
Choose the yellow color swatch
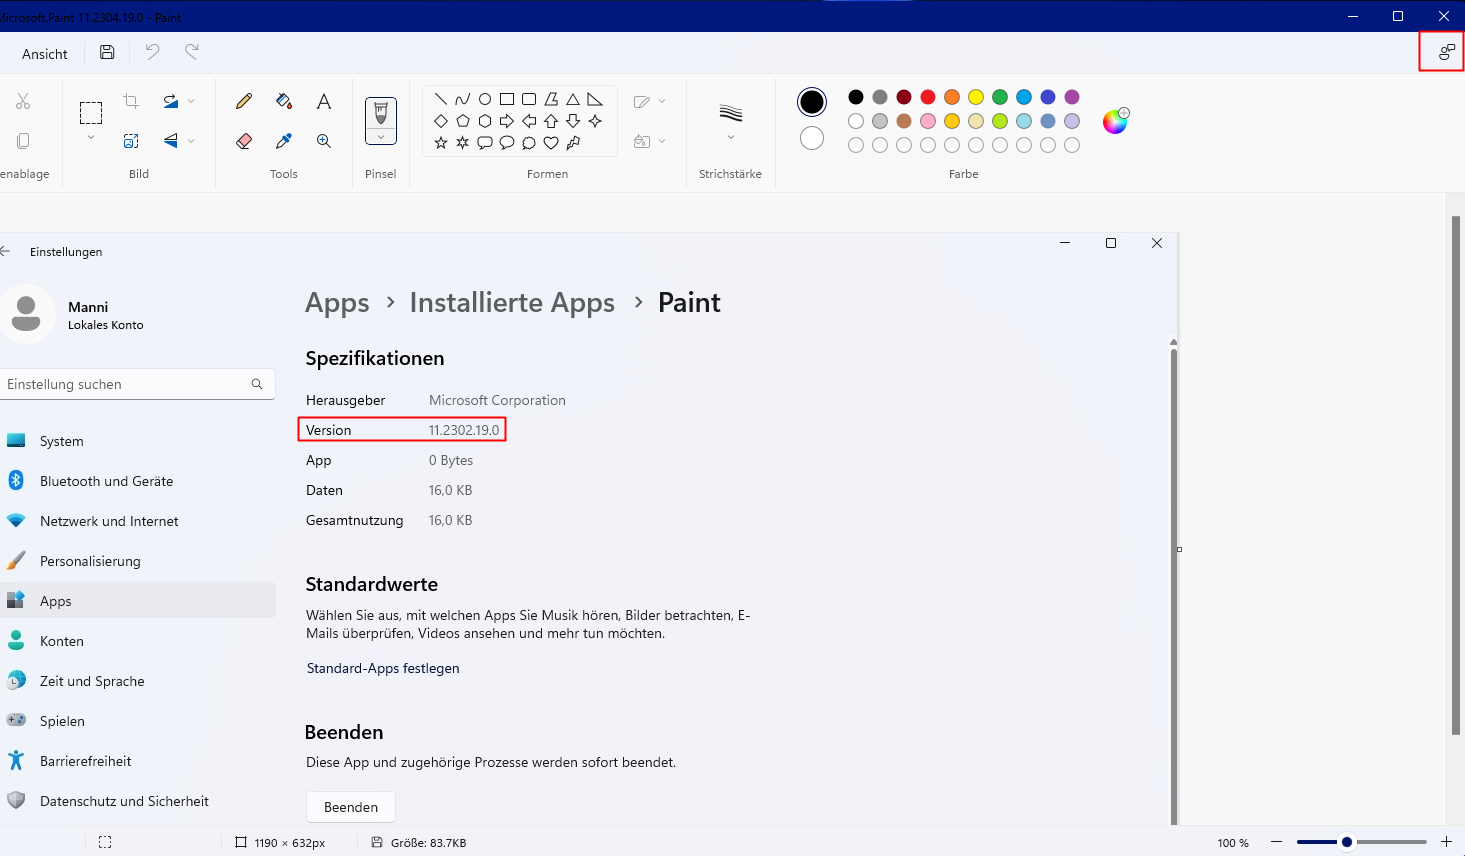[976, 97]
